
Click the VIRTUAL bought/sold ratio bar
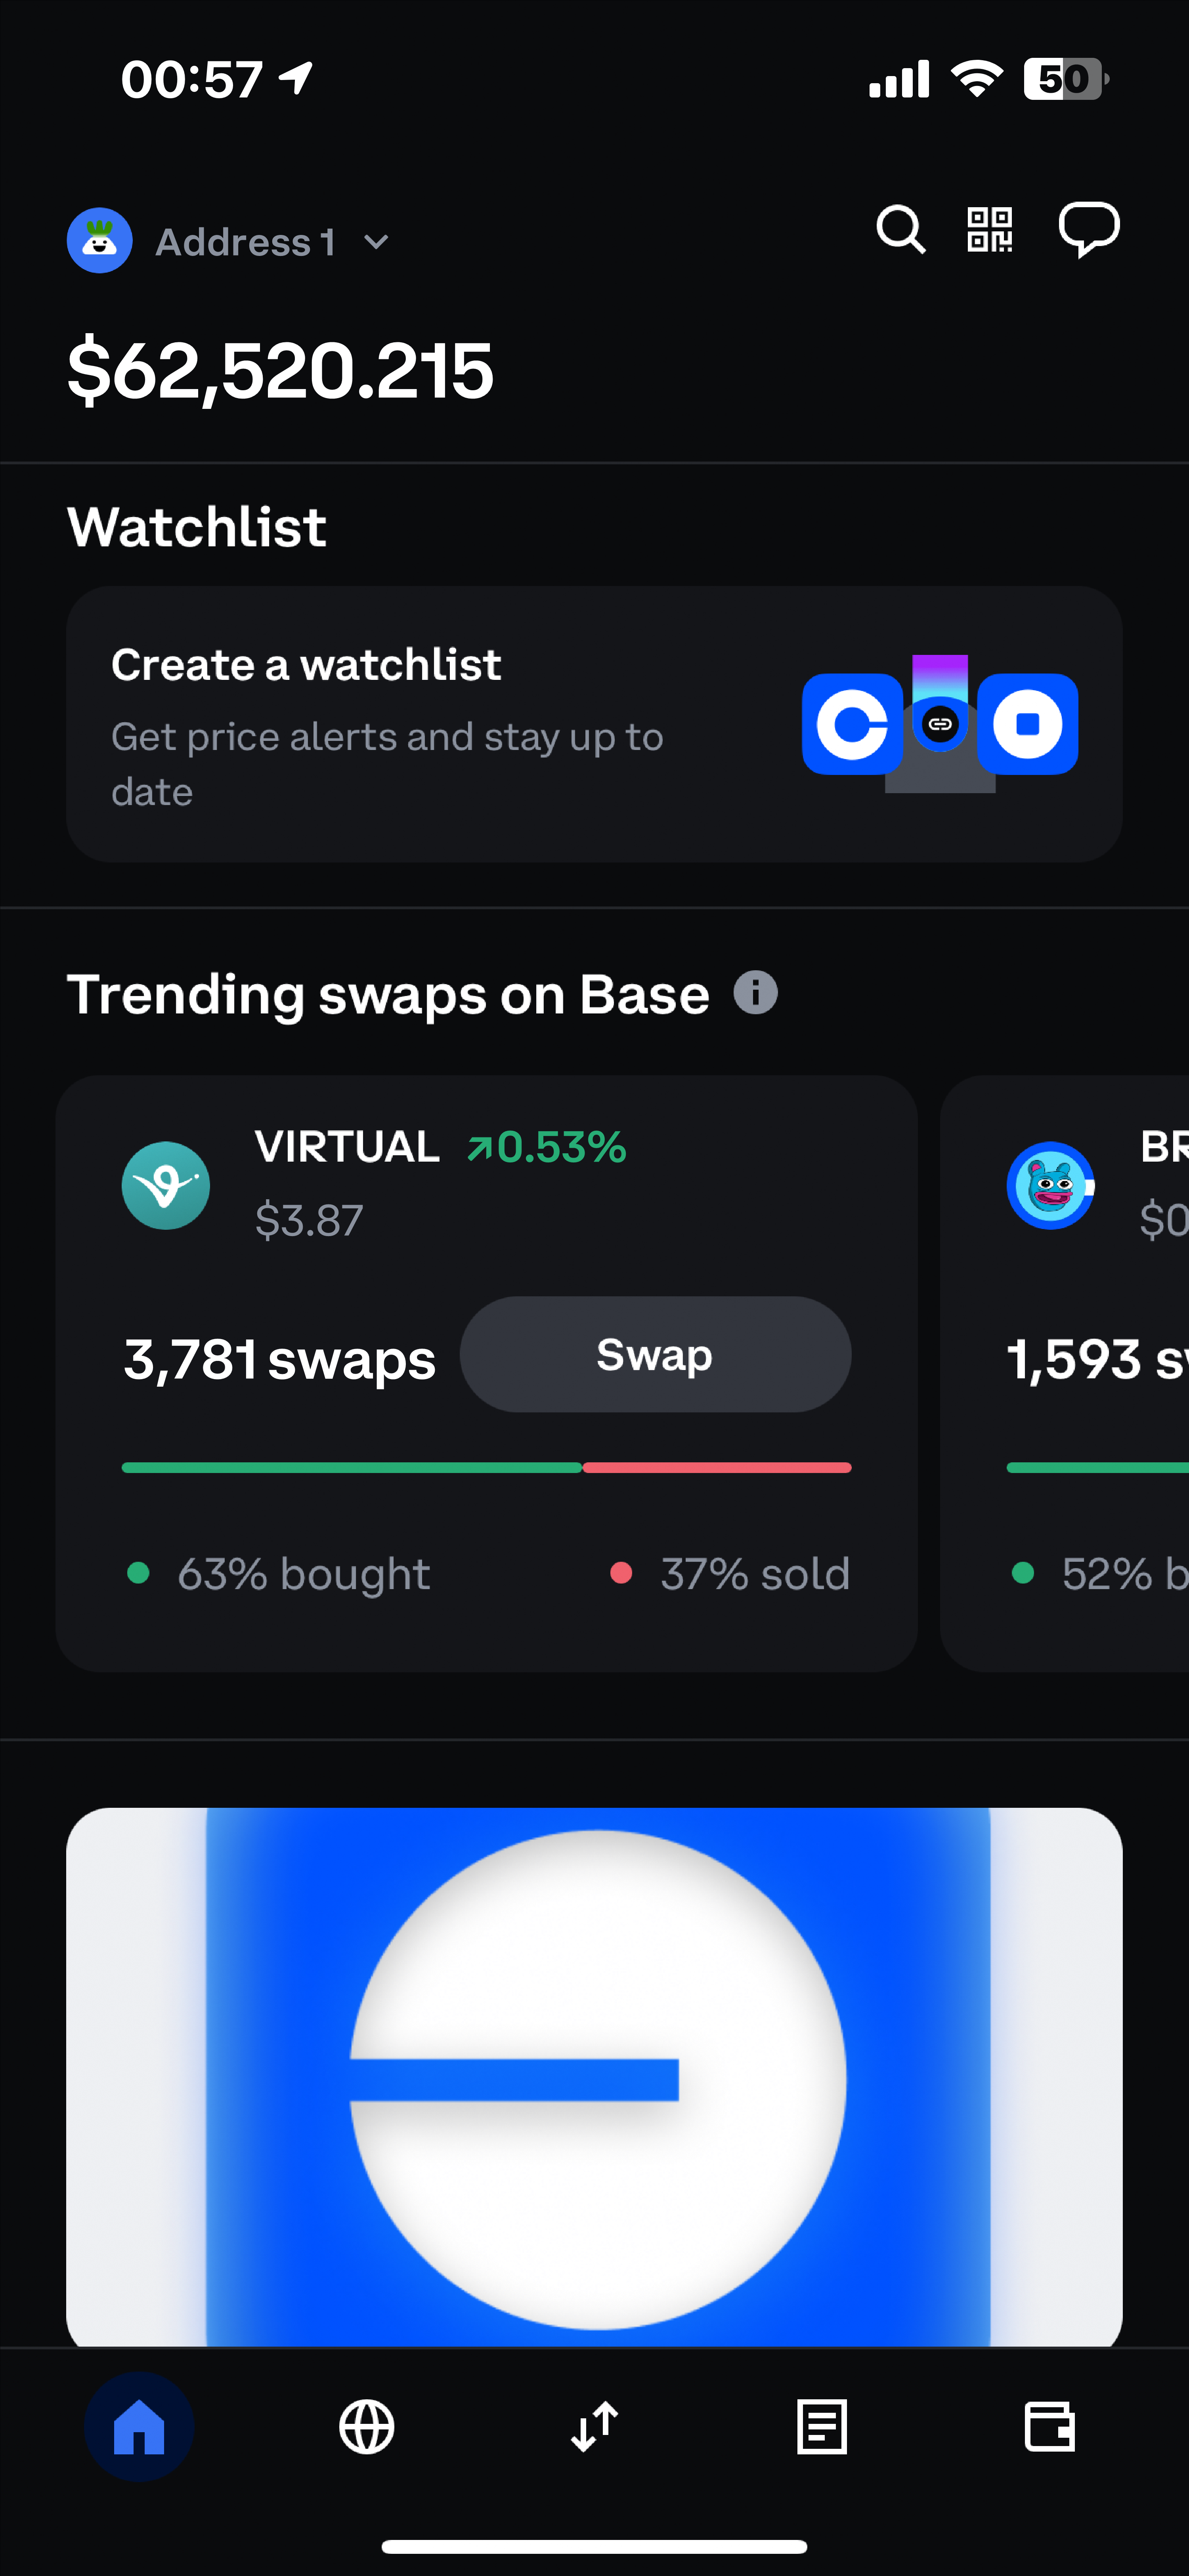(486, 1468)
